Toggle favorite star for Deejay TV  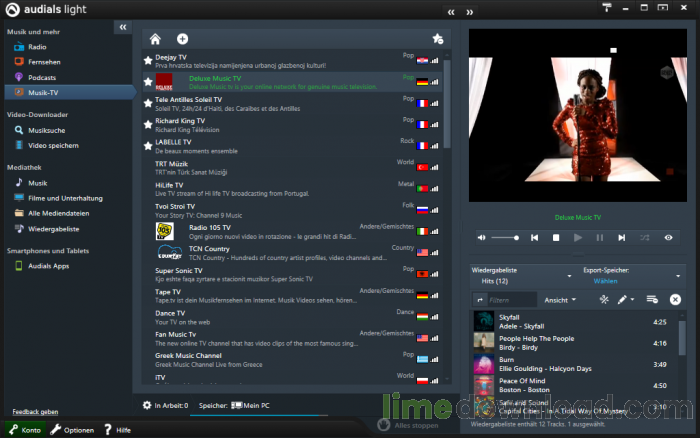pyautogui.click(x=148, y=60)
